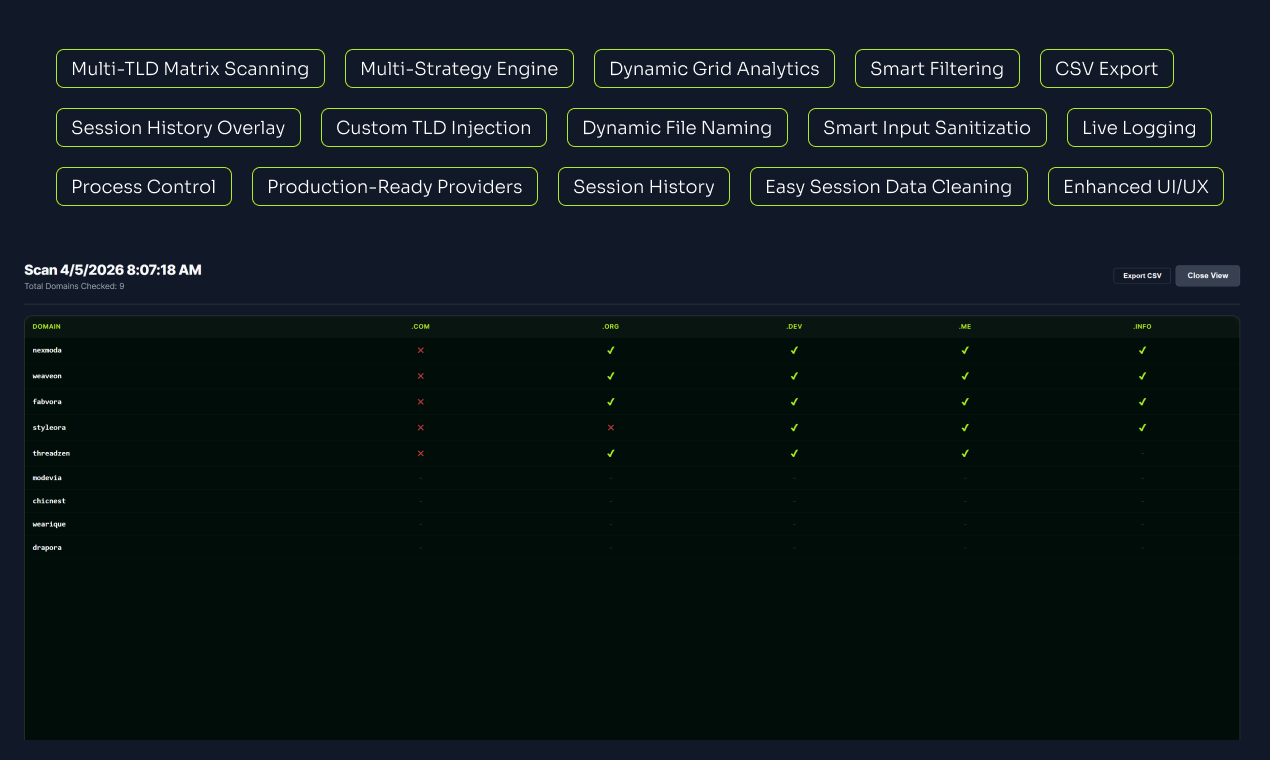Click fabvora's check icon under .INFO
Screen dimensions: 1270x760
[x=1142, y=401]
